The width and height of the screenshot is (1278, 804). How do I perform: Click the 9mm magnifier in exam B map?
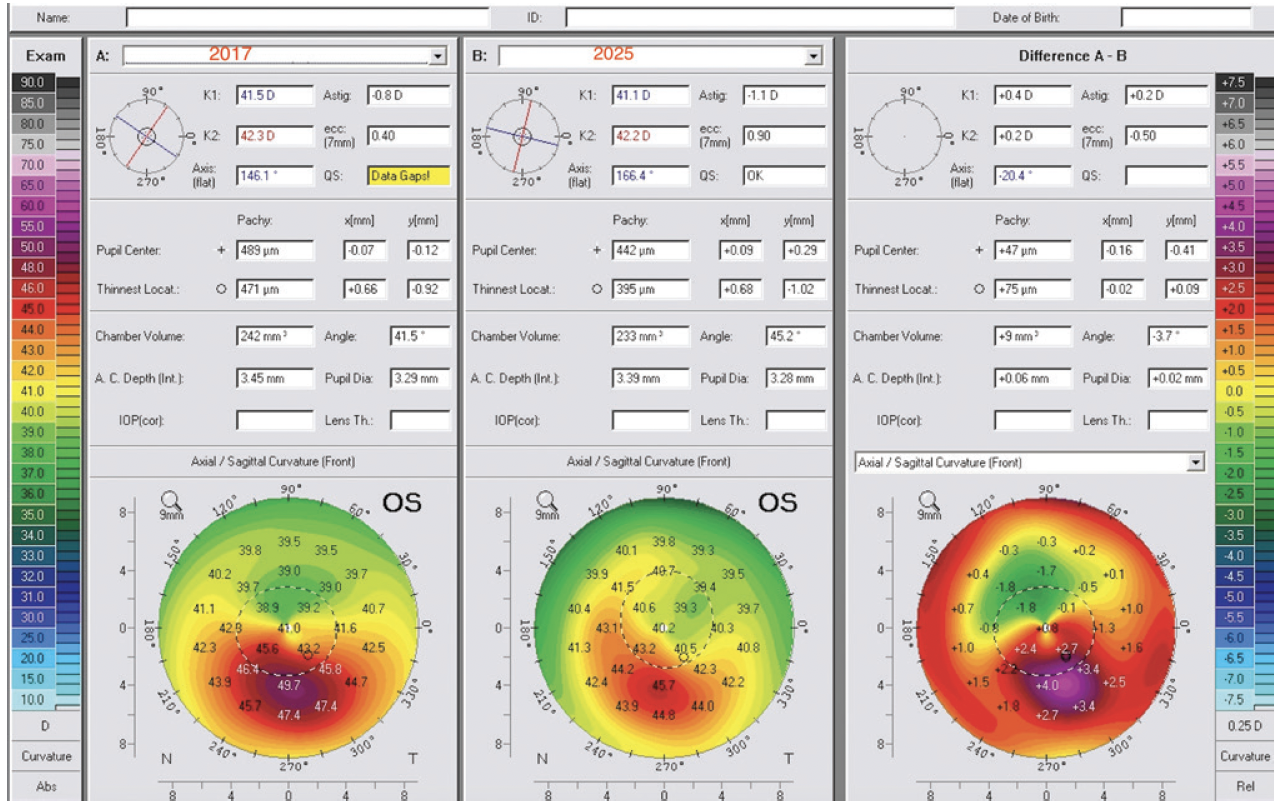(x=546, y=503)
